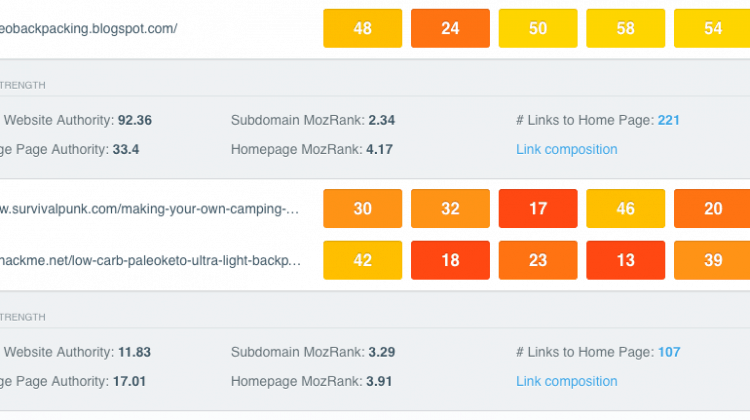Viewport: 750px width, 420px height.
Task: Click the 107 links to home page number
Action: pos(669,352)
